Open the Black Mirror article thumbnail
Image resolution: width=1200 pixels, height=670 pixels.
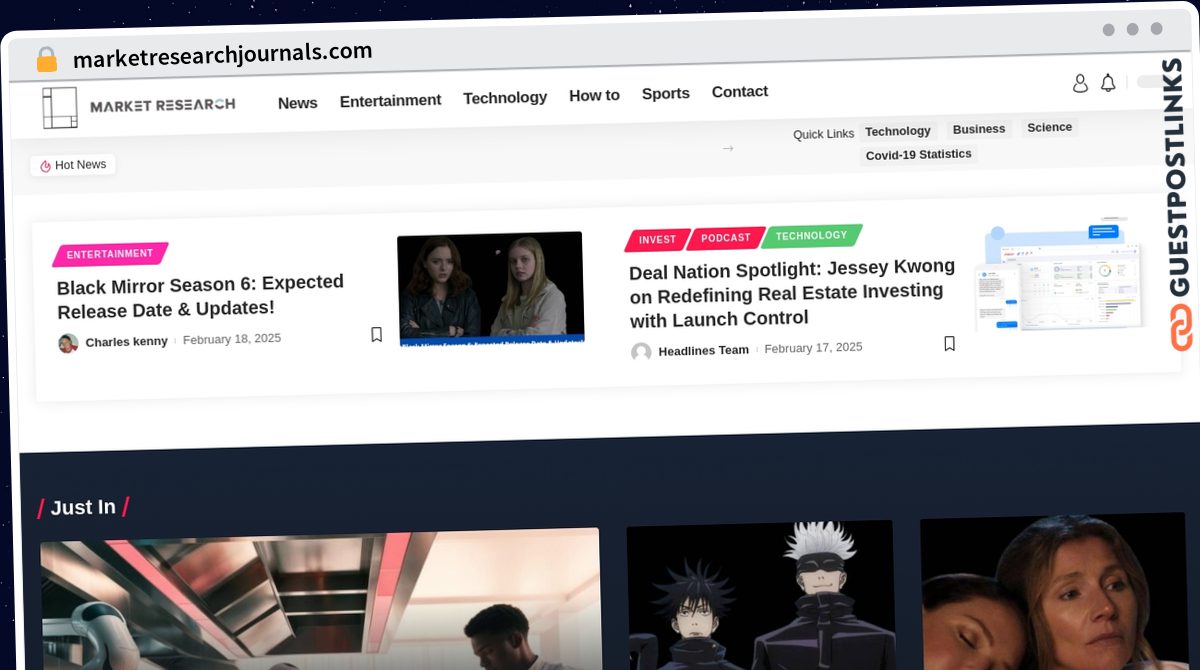tap(490, 290)
